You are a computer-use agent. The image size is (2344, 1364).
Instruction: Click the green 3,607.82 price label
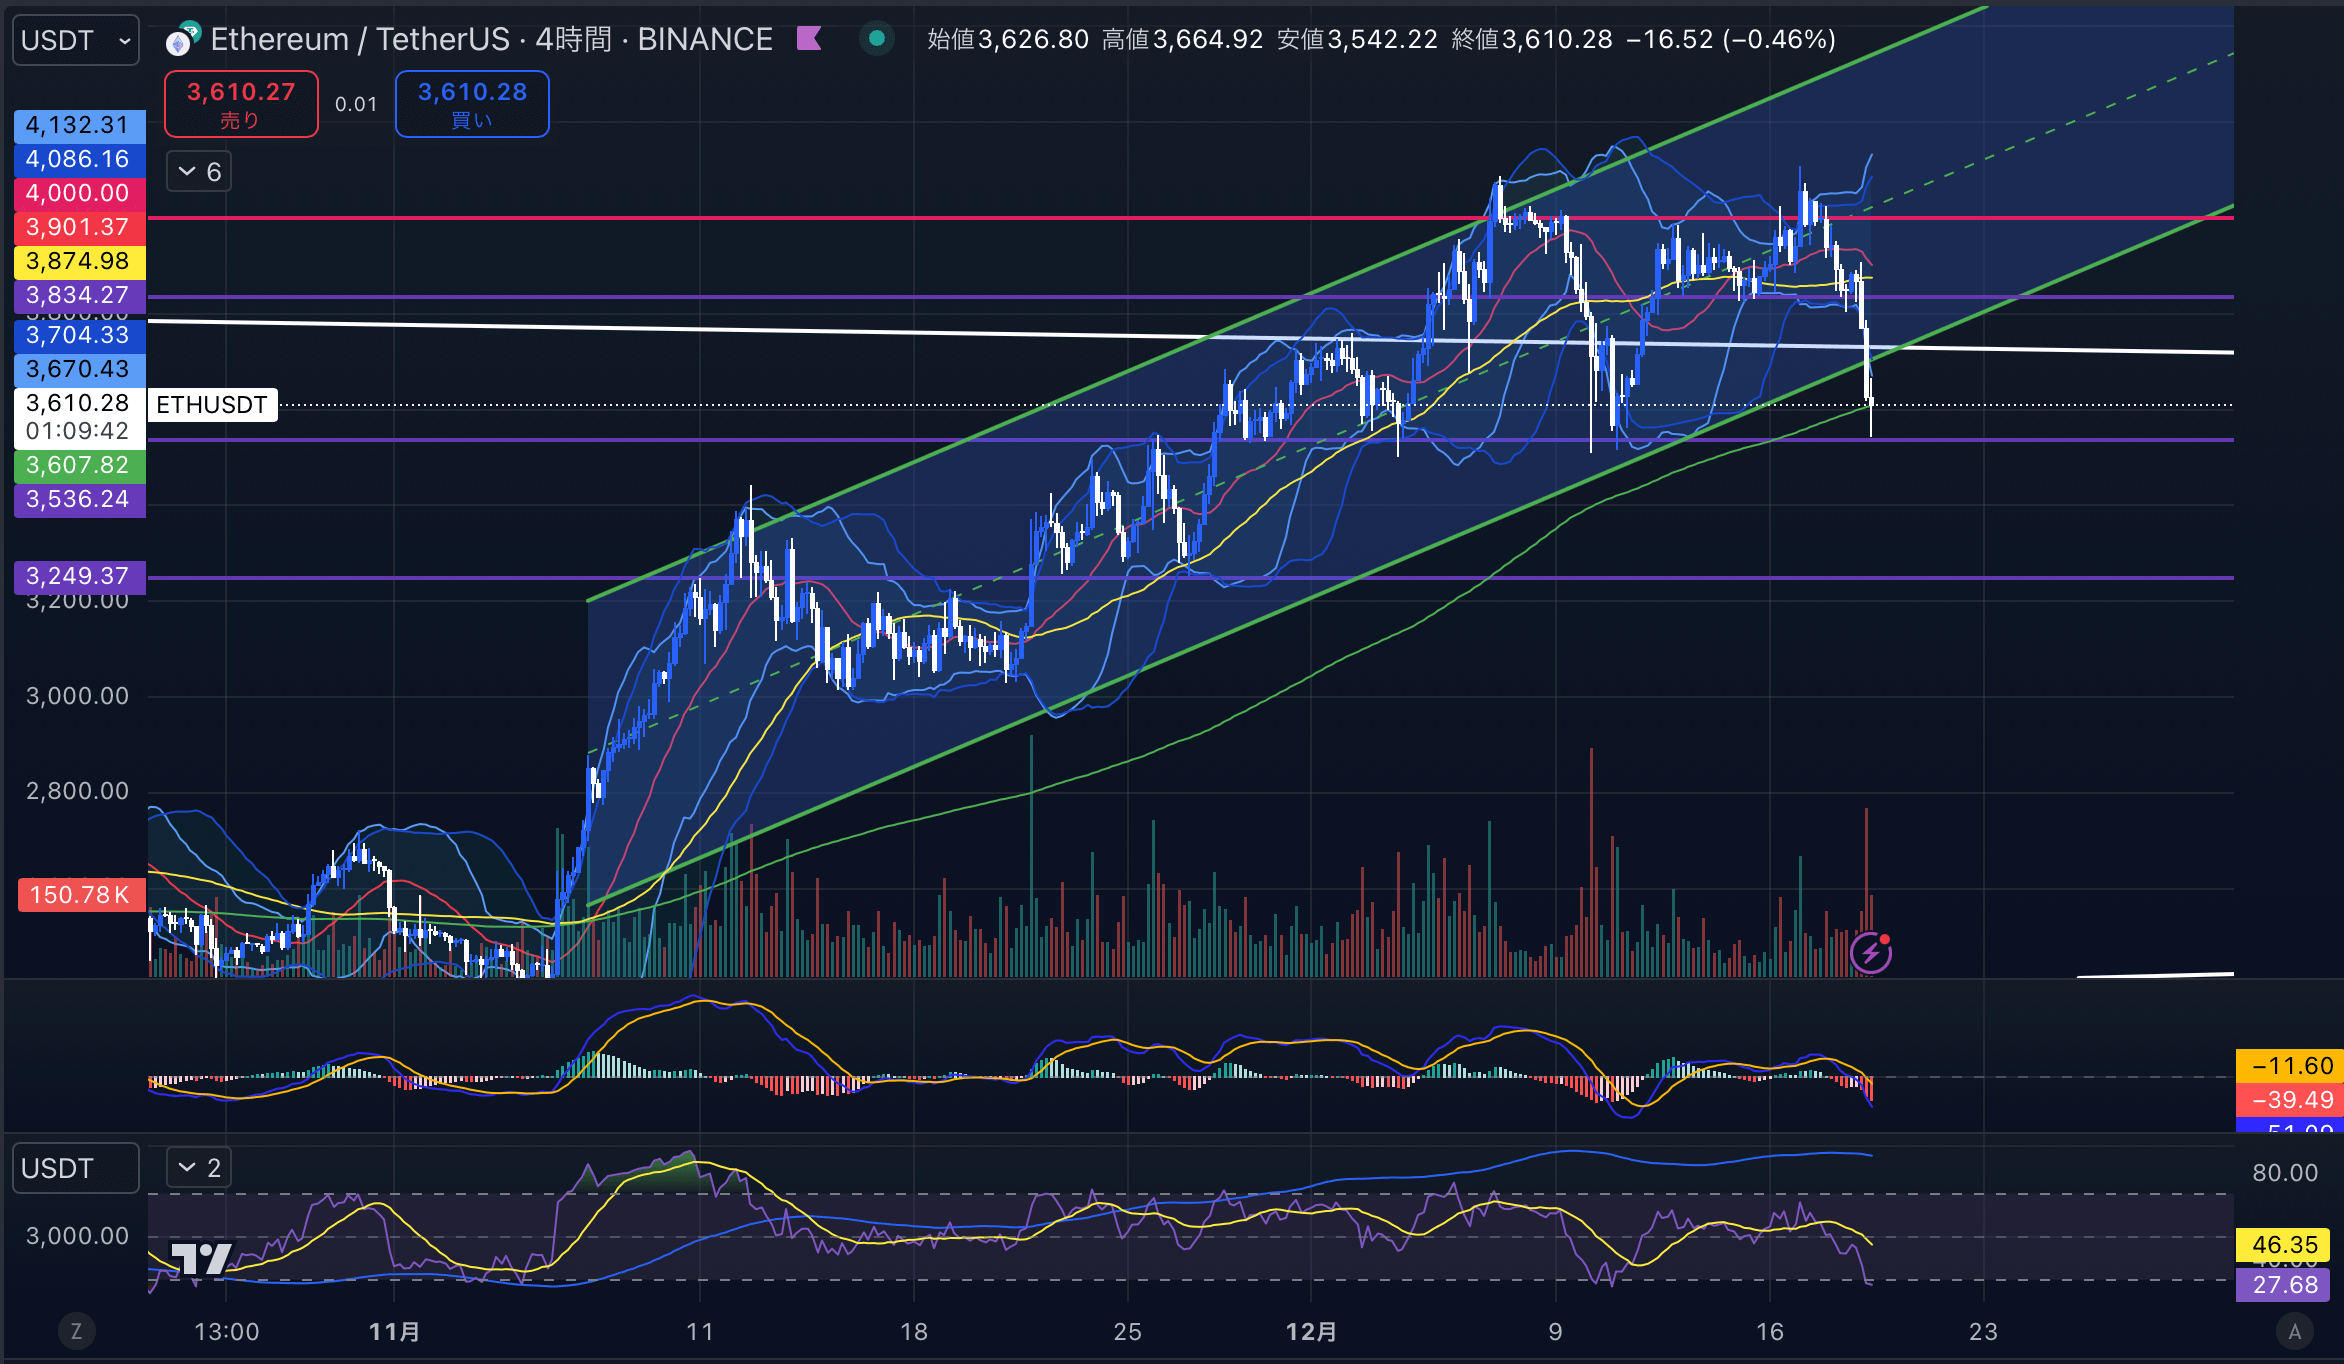(x=79, y=465)
